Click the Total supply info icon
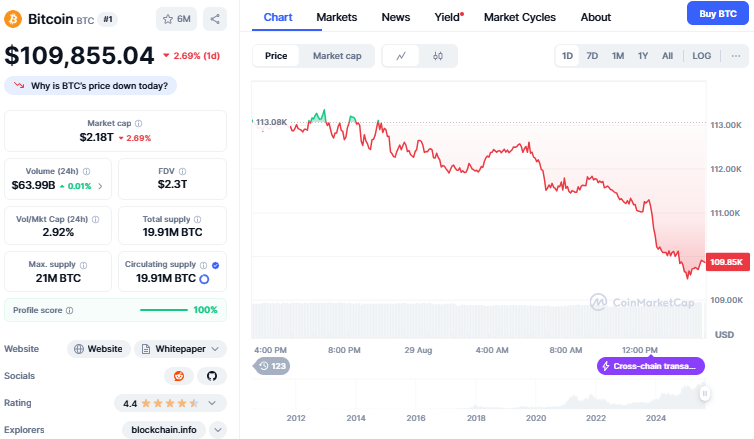The width and height of the screenshot is (754, 439). (x=198, y=219)
